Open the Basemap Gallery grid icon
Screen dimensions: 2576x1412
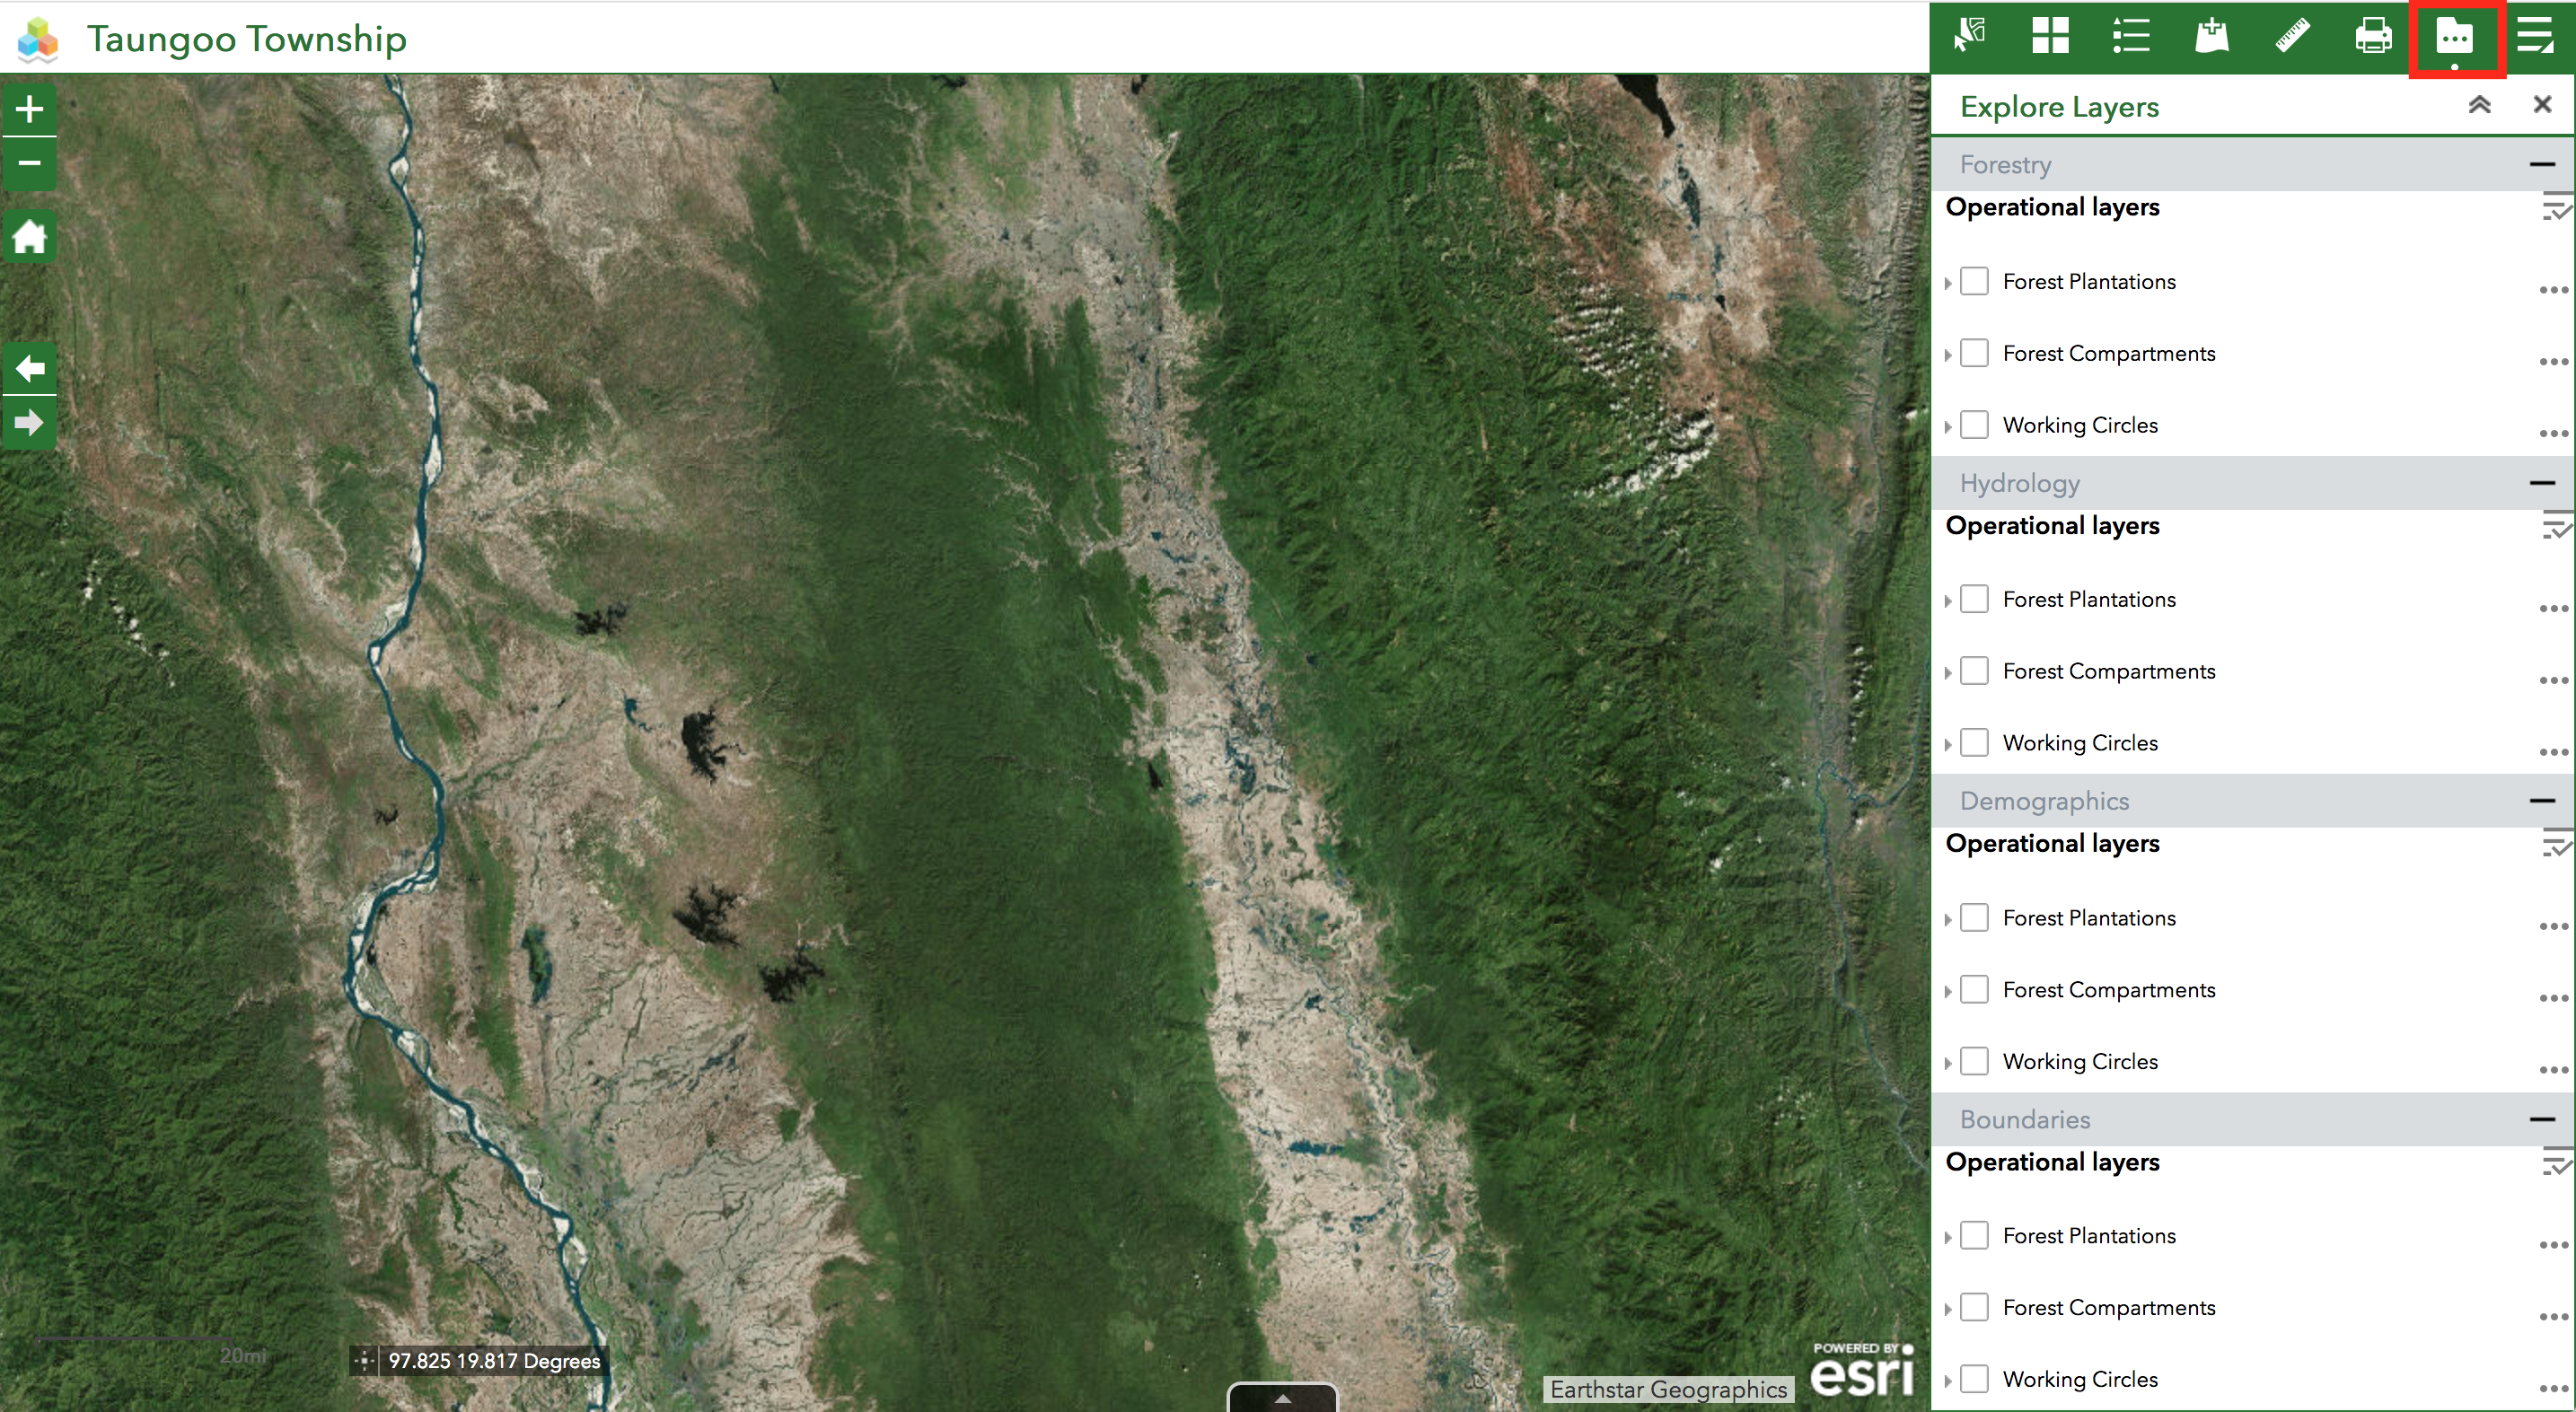click(2050, 36)
